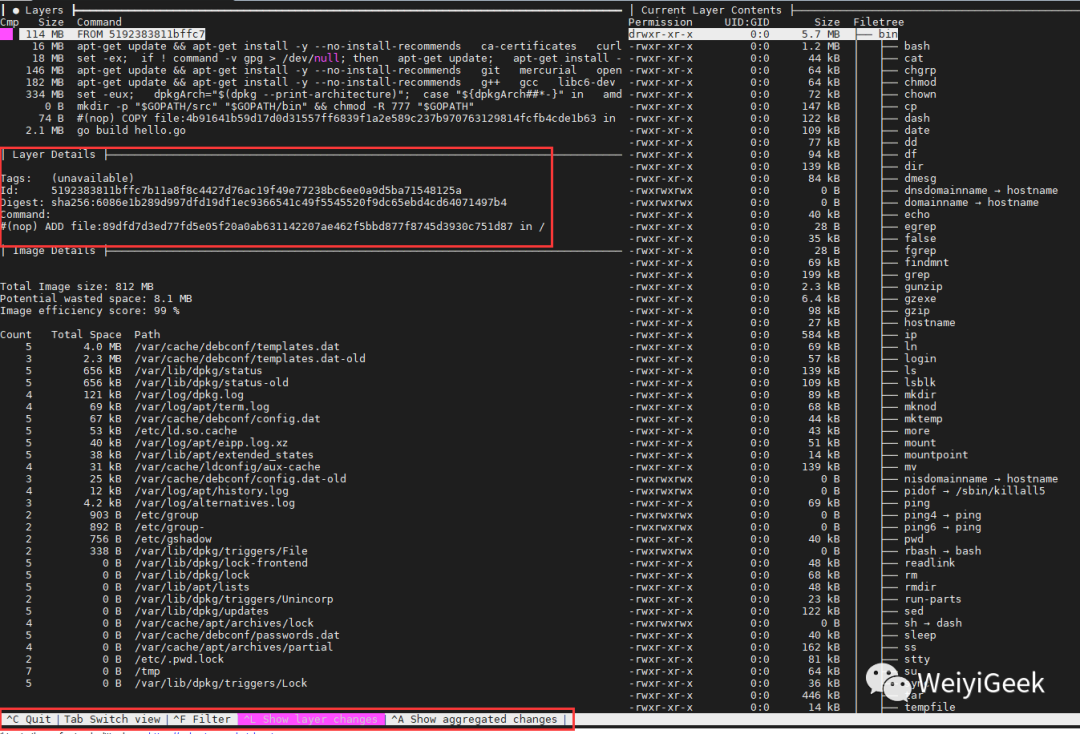Screen dimensions: 1080x734
Task: Click the Current Layer Contents panel title
Action: [x=711, y=10]
